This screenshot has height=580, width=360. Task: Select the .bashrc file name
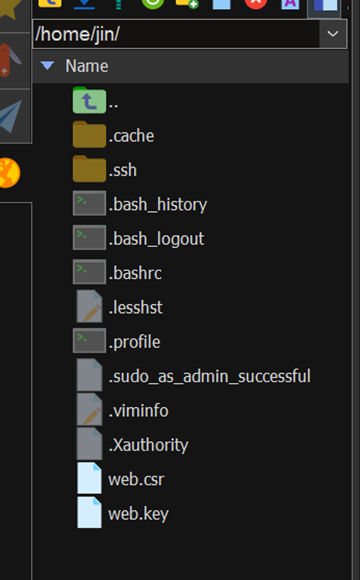click(x=135, y=273)
